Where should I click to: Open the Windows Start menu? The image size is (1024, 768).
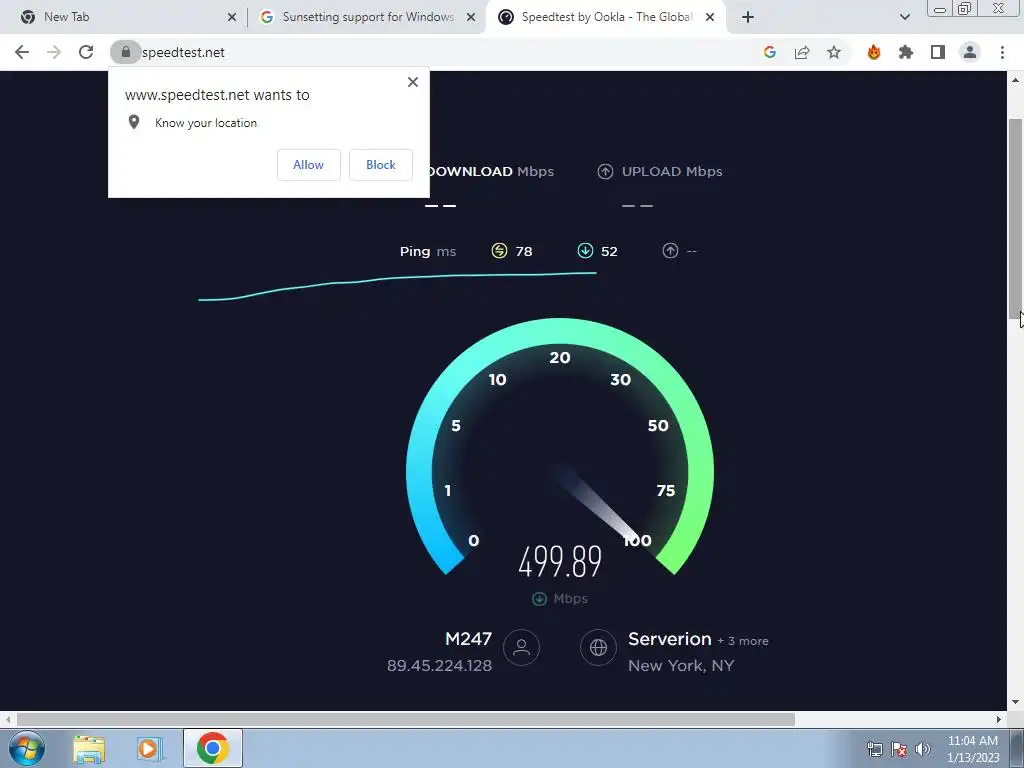pos(27,748)
